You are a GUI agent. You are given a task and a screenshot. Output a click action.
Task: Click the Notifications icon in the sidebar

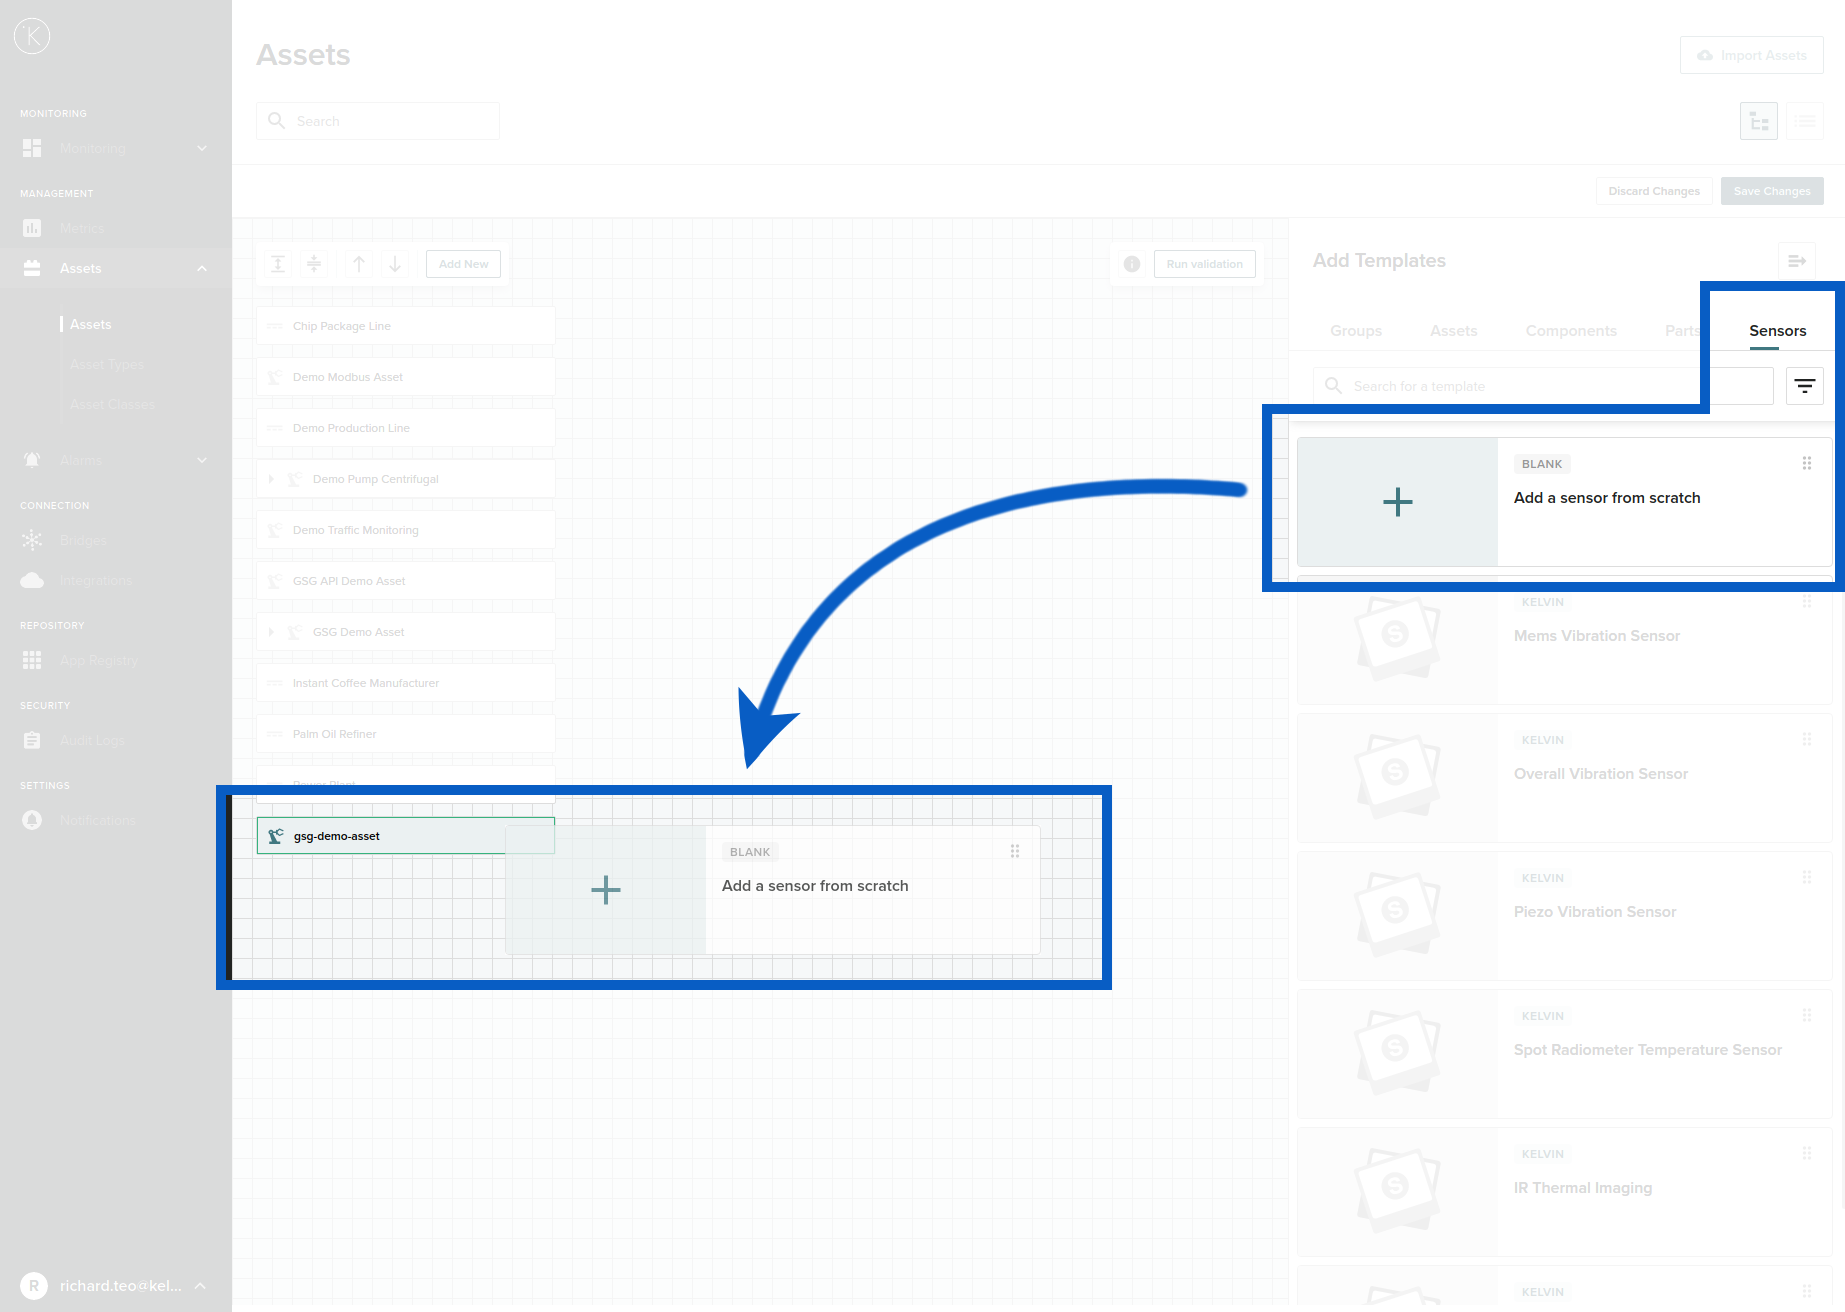pos(31,820)
